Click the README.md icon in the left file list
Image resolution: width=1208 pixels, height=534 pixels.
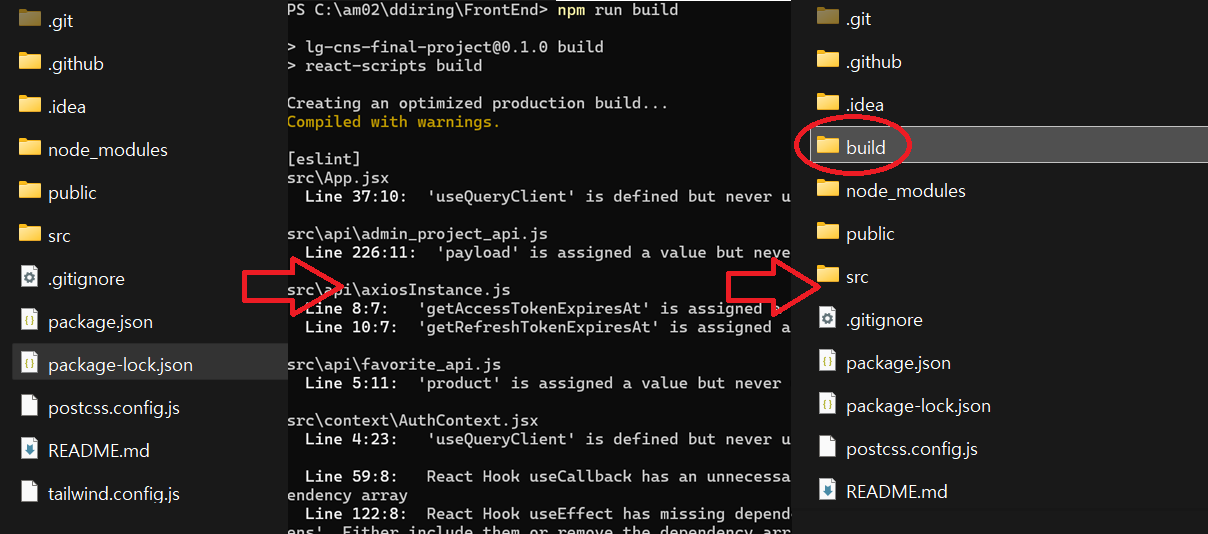(x=29, y=450)
